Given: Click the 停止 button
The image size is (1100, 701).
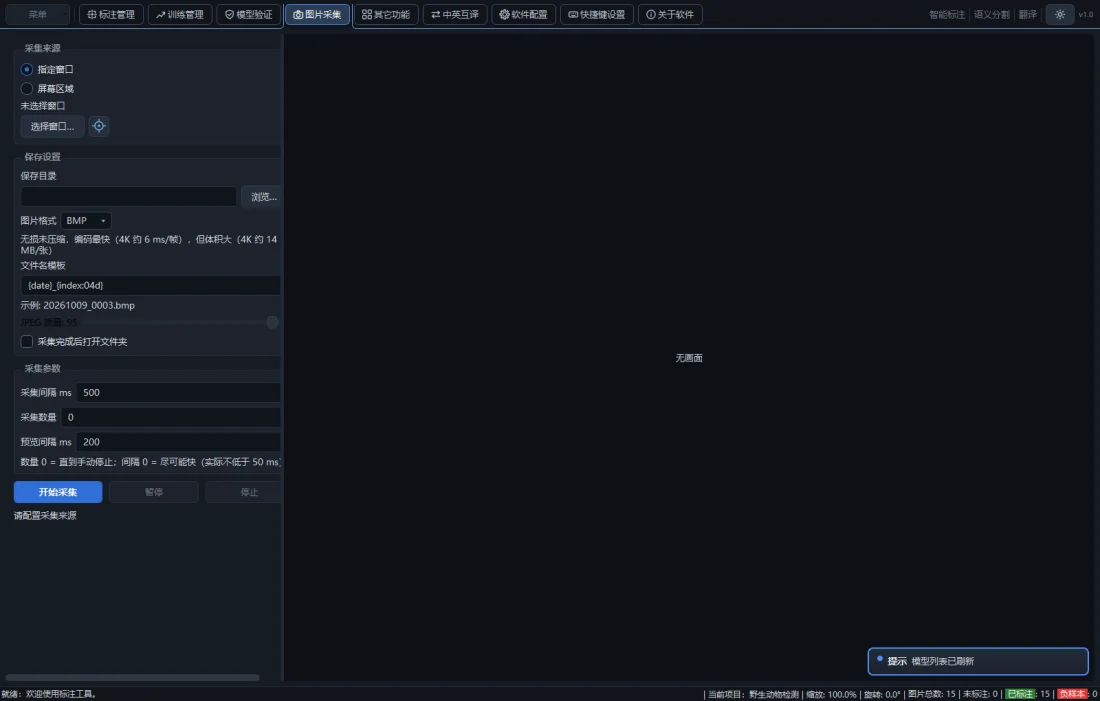Looking at the screenshot, I should pos(244,492).
